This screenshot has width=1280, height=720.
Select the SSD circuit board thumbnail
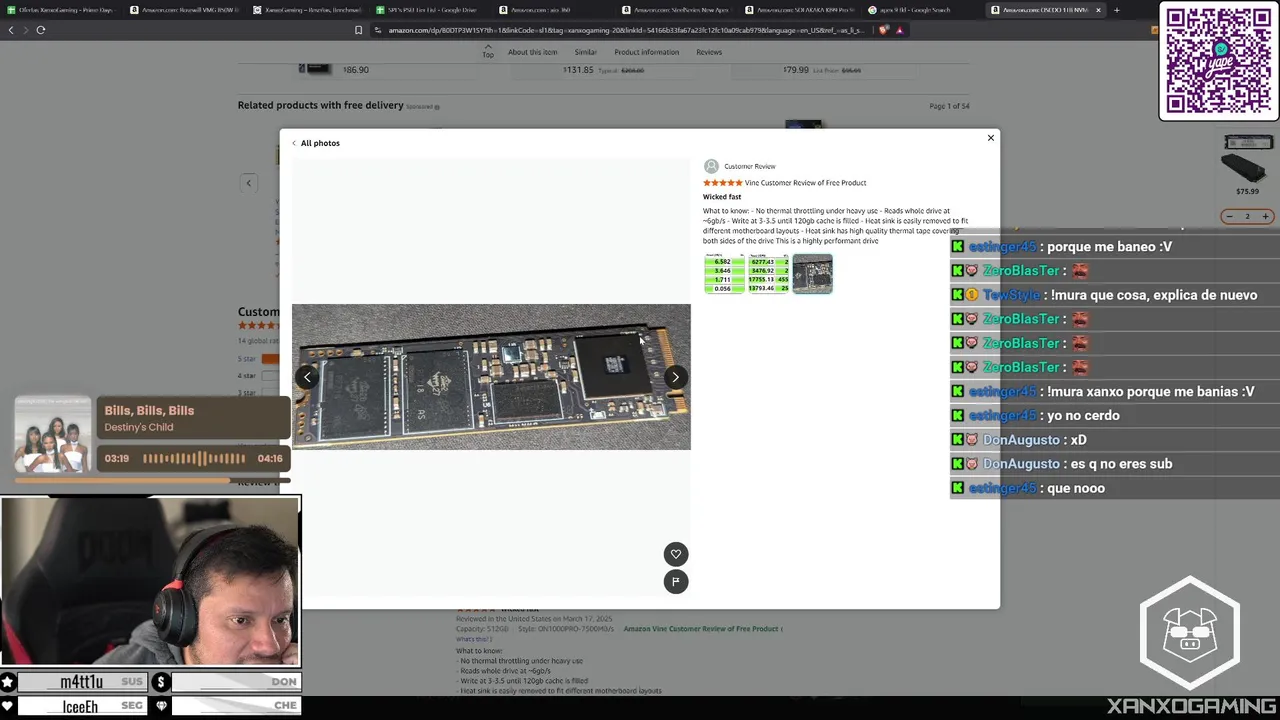point(812,274)
